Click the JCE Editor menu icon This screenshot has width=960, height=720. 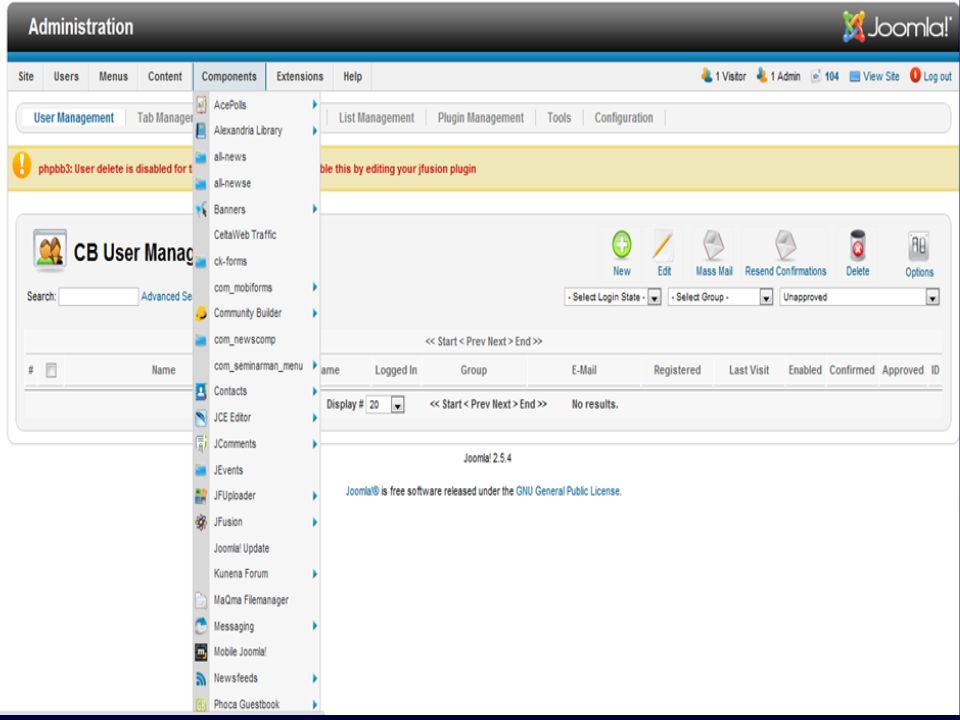(201, 418)
